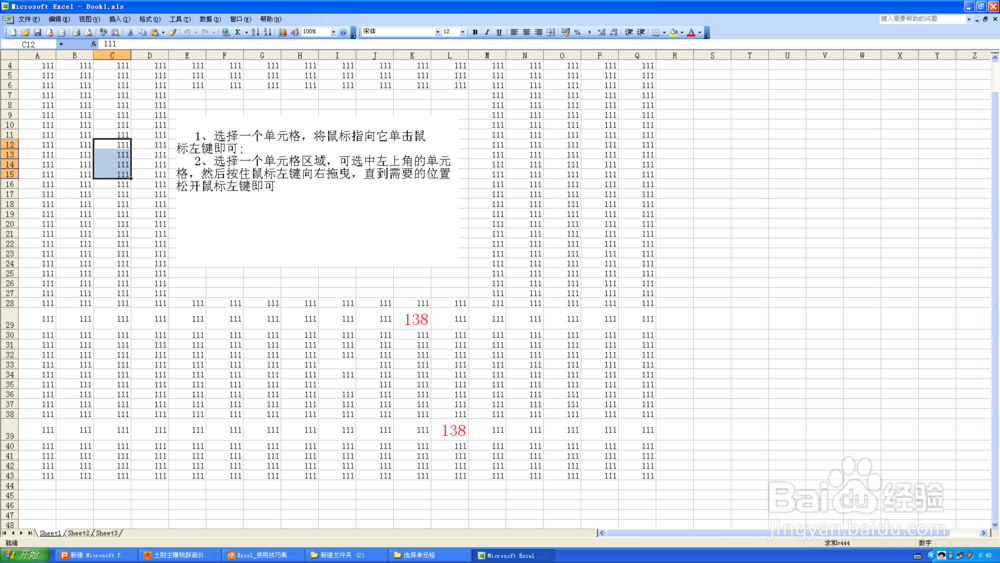
Task: Apply the Percent style icon
Action: pos(577,32)
